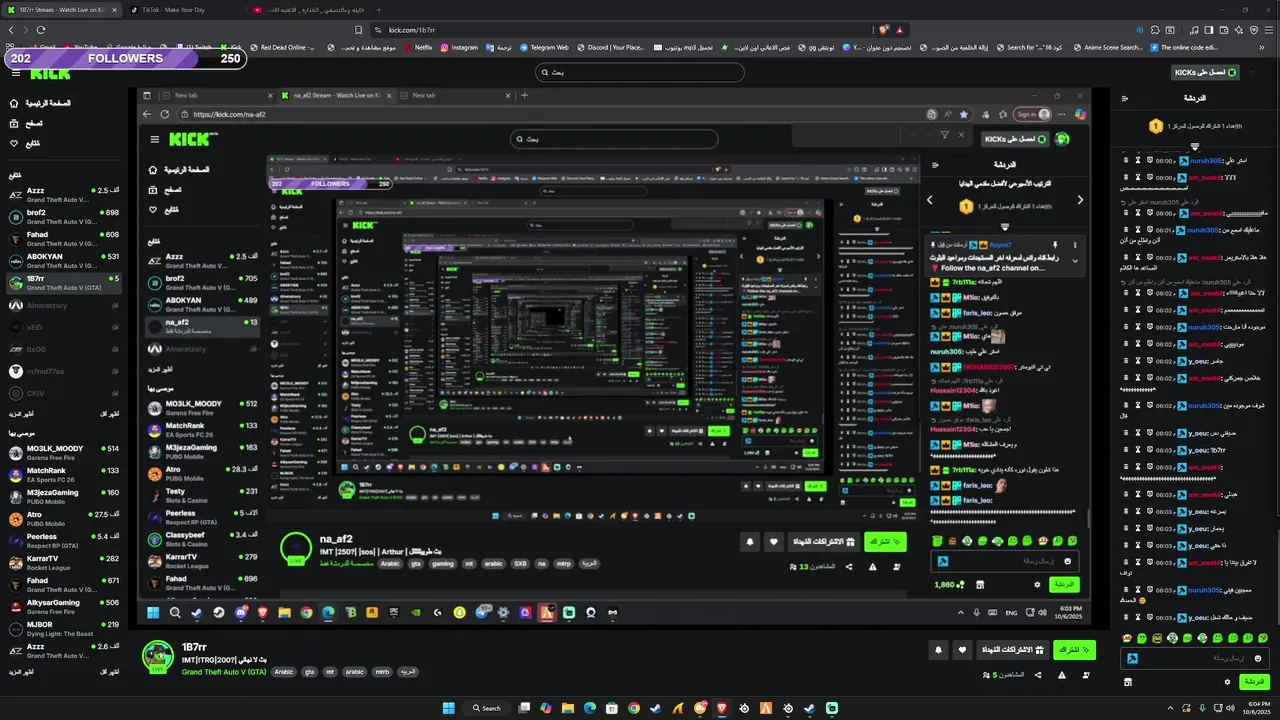Click the notification bell below the 1B7rr stream
Viewport: 1280px width, 720px height.
tap(938, 650)
